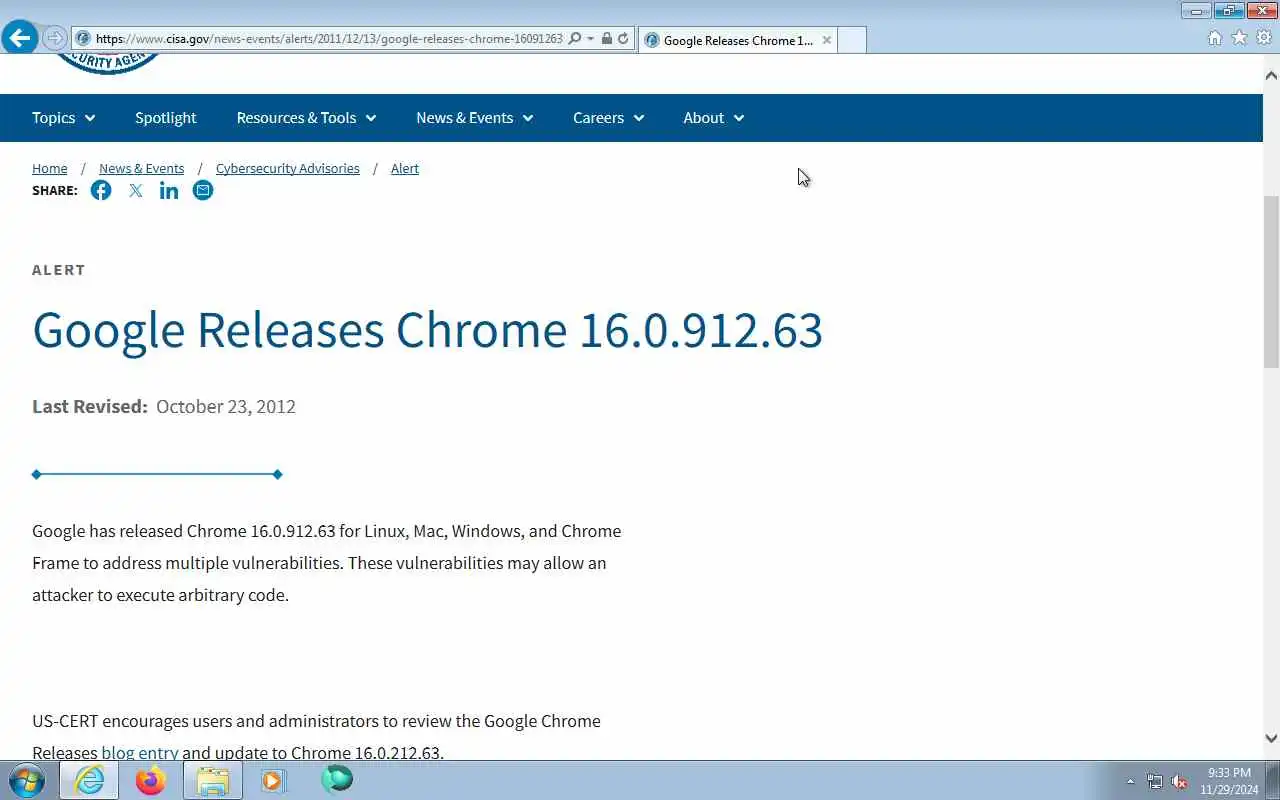Open Favorites with the star icon
The height and width of the screenshot is (800, 1280).
(x=1239, y=38)
